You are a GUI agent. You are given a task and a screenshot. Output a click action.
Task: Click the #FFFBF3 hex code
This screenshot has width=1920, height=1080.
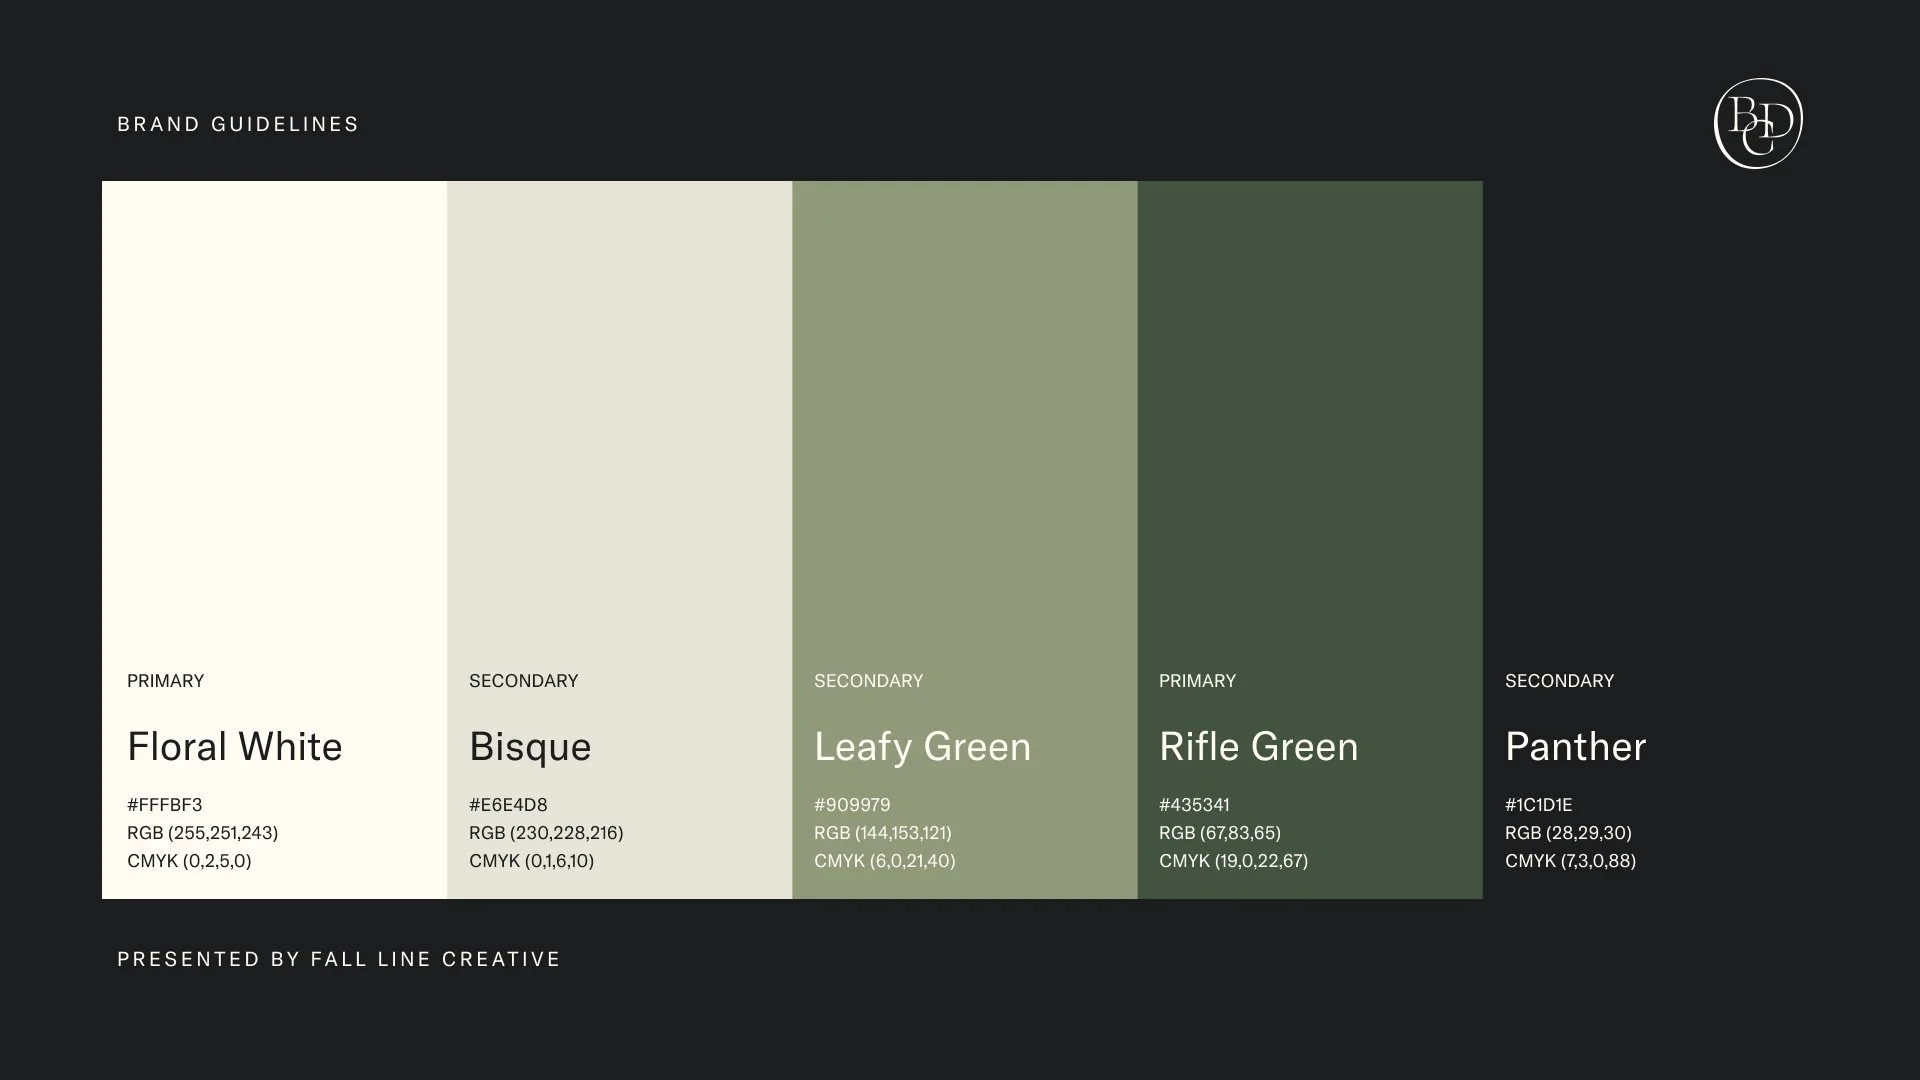[x=165, y=805]
